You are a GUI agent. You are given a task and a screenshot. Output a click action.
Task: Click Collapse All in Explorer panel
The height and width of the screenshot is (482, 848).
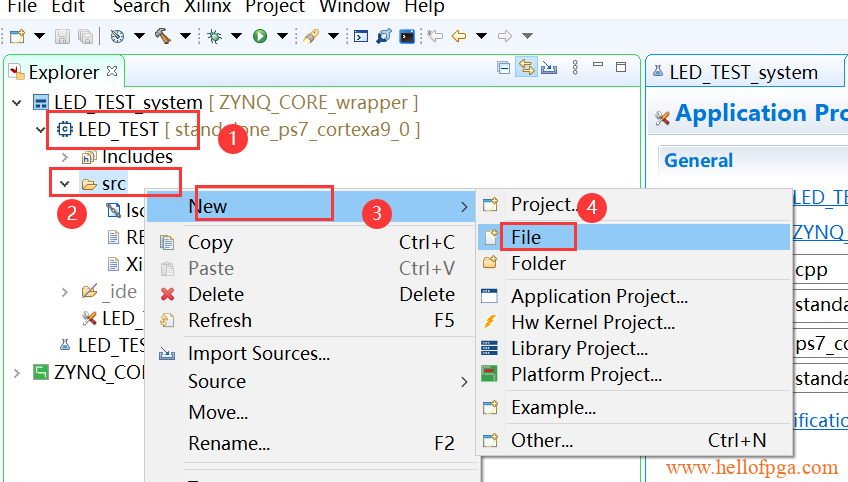(x=504, y=68)
